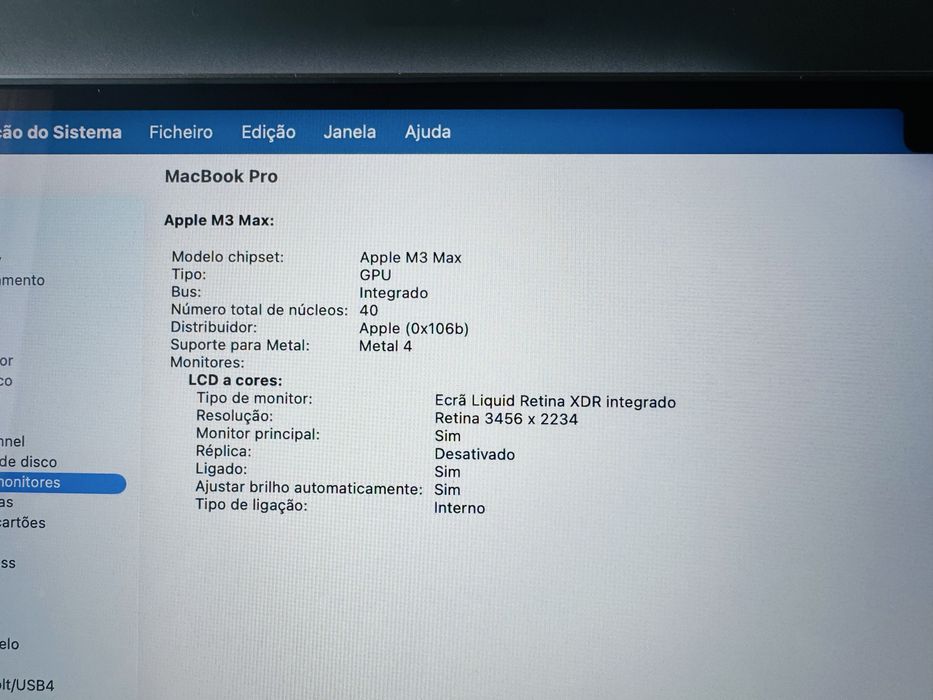Click the 'Desativado' value
Viewport: 933px width, 700px height.
[474, 454]
